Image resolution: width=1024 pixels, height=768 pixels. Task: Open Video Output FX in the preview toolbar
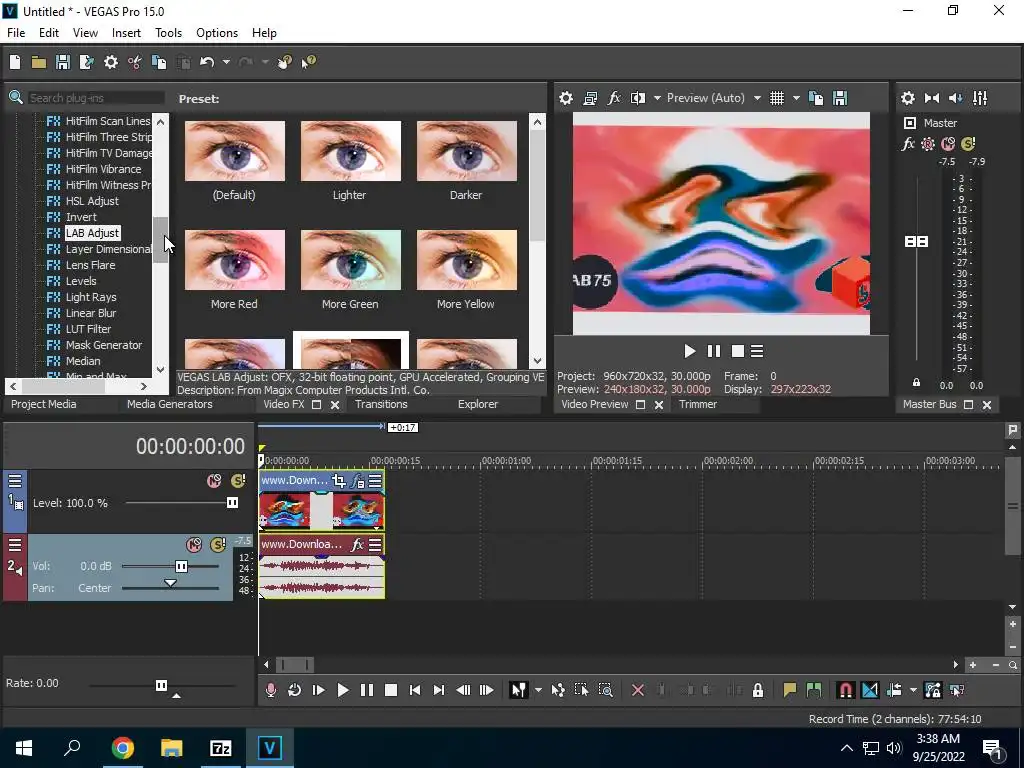[614, 98]
